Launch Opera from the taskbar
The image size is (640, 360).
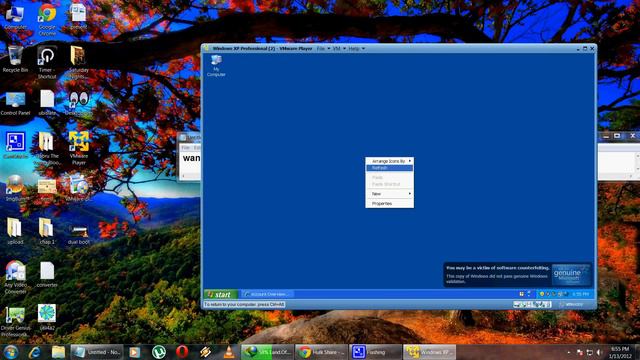182,352
